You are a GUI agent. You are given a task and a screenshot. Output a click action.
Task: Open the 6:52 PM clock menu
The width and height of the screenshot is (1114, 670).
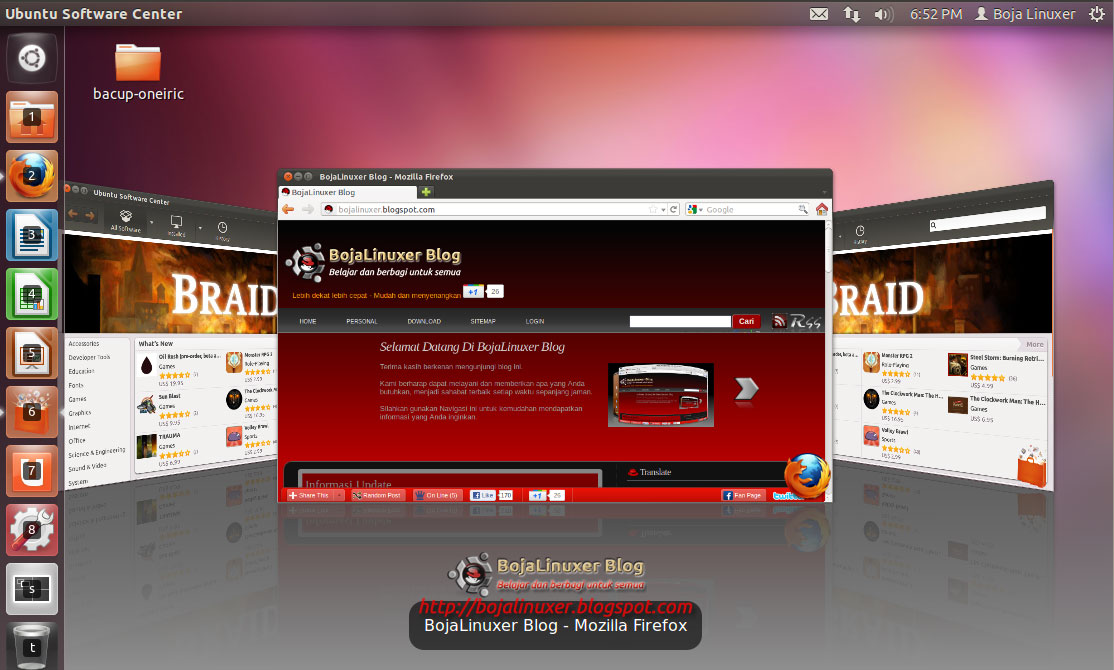coord(936,13)
